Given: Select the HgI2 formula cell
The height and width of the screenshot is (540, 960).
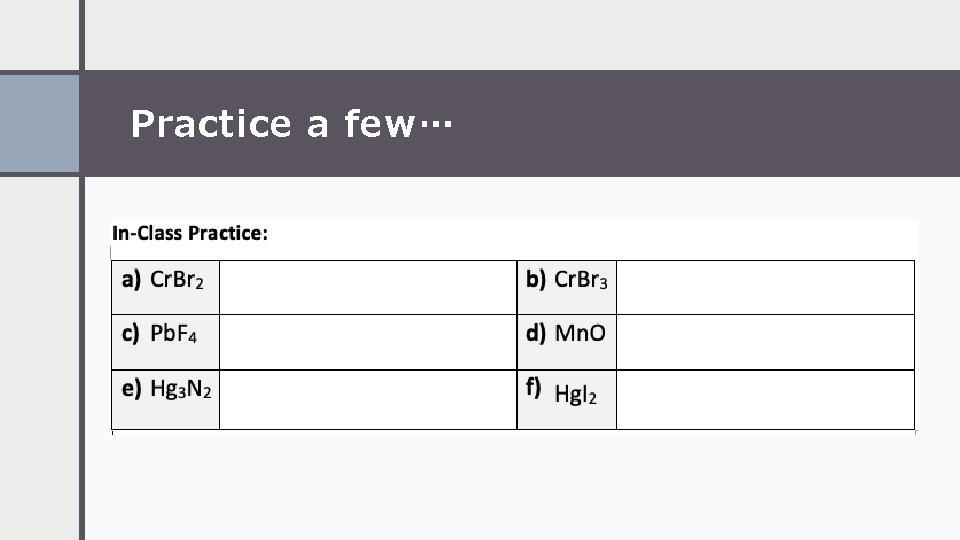Looking at the screenshot, I should click(x=567, y=400).
